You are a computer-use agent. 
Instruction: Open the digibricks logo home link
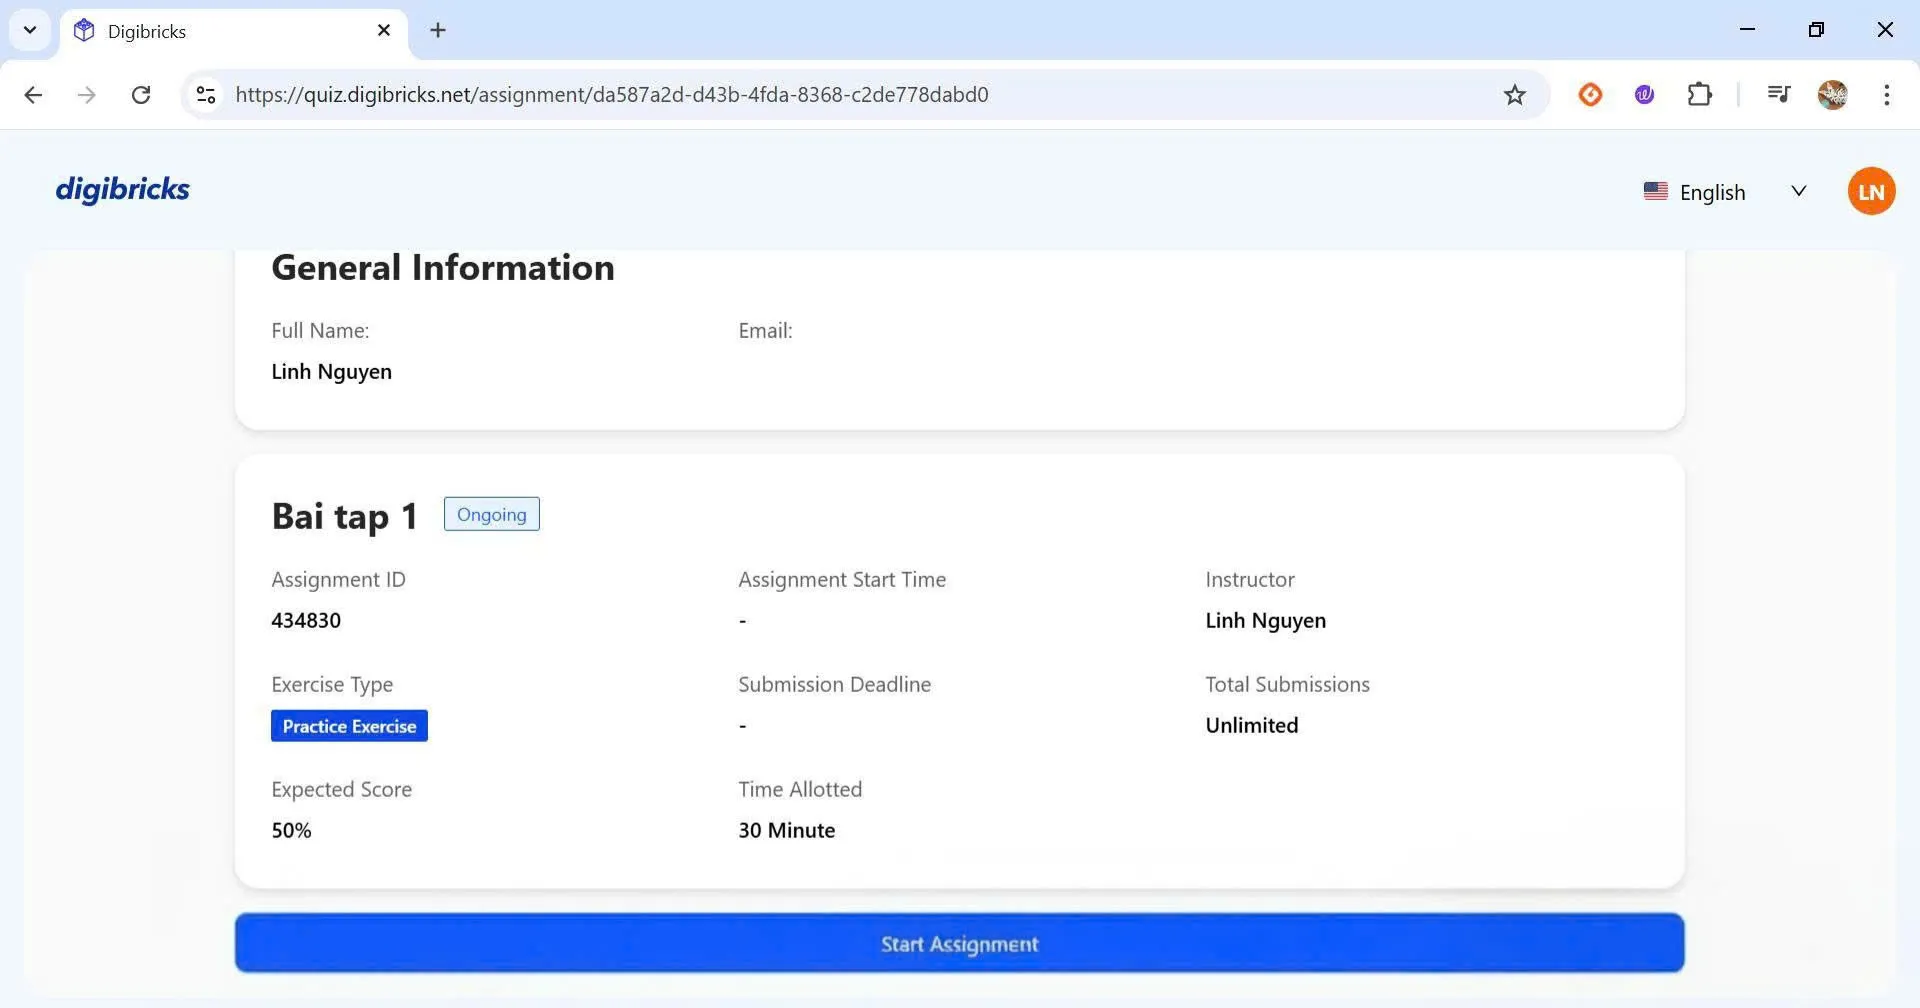click(122, 189)
